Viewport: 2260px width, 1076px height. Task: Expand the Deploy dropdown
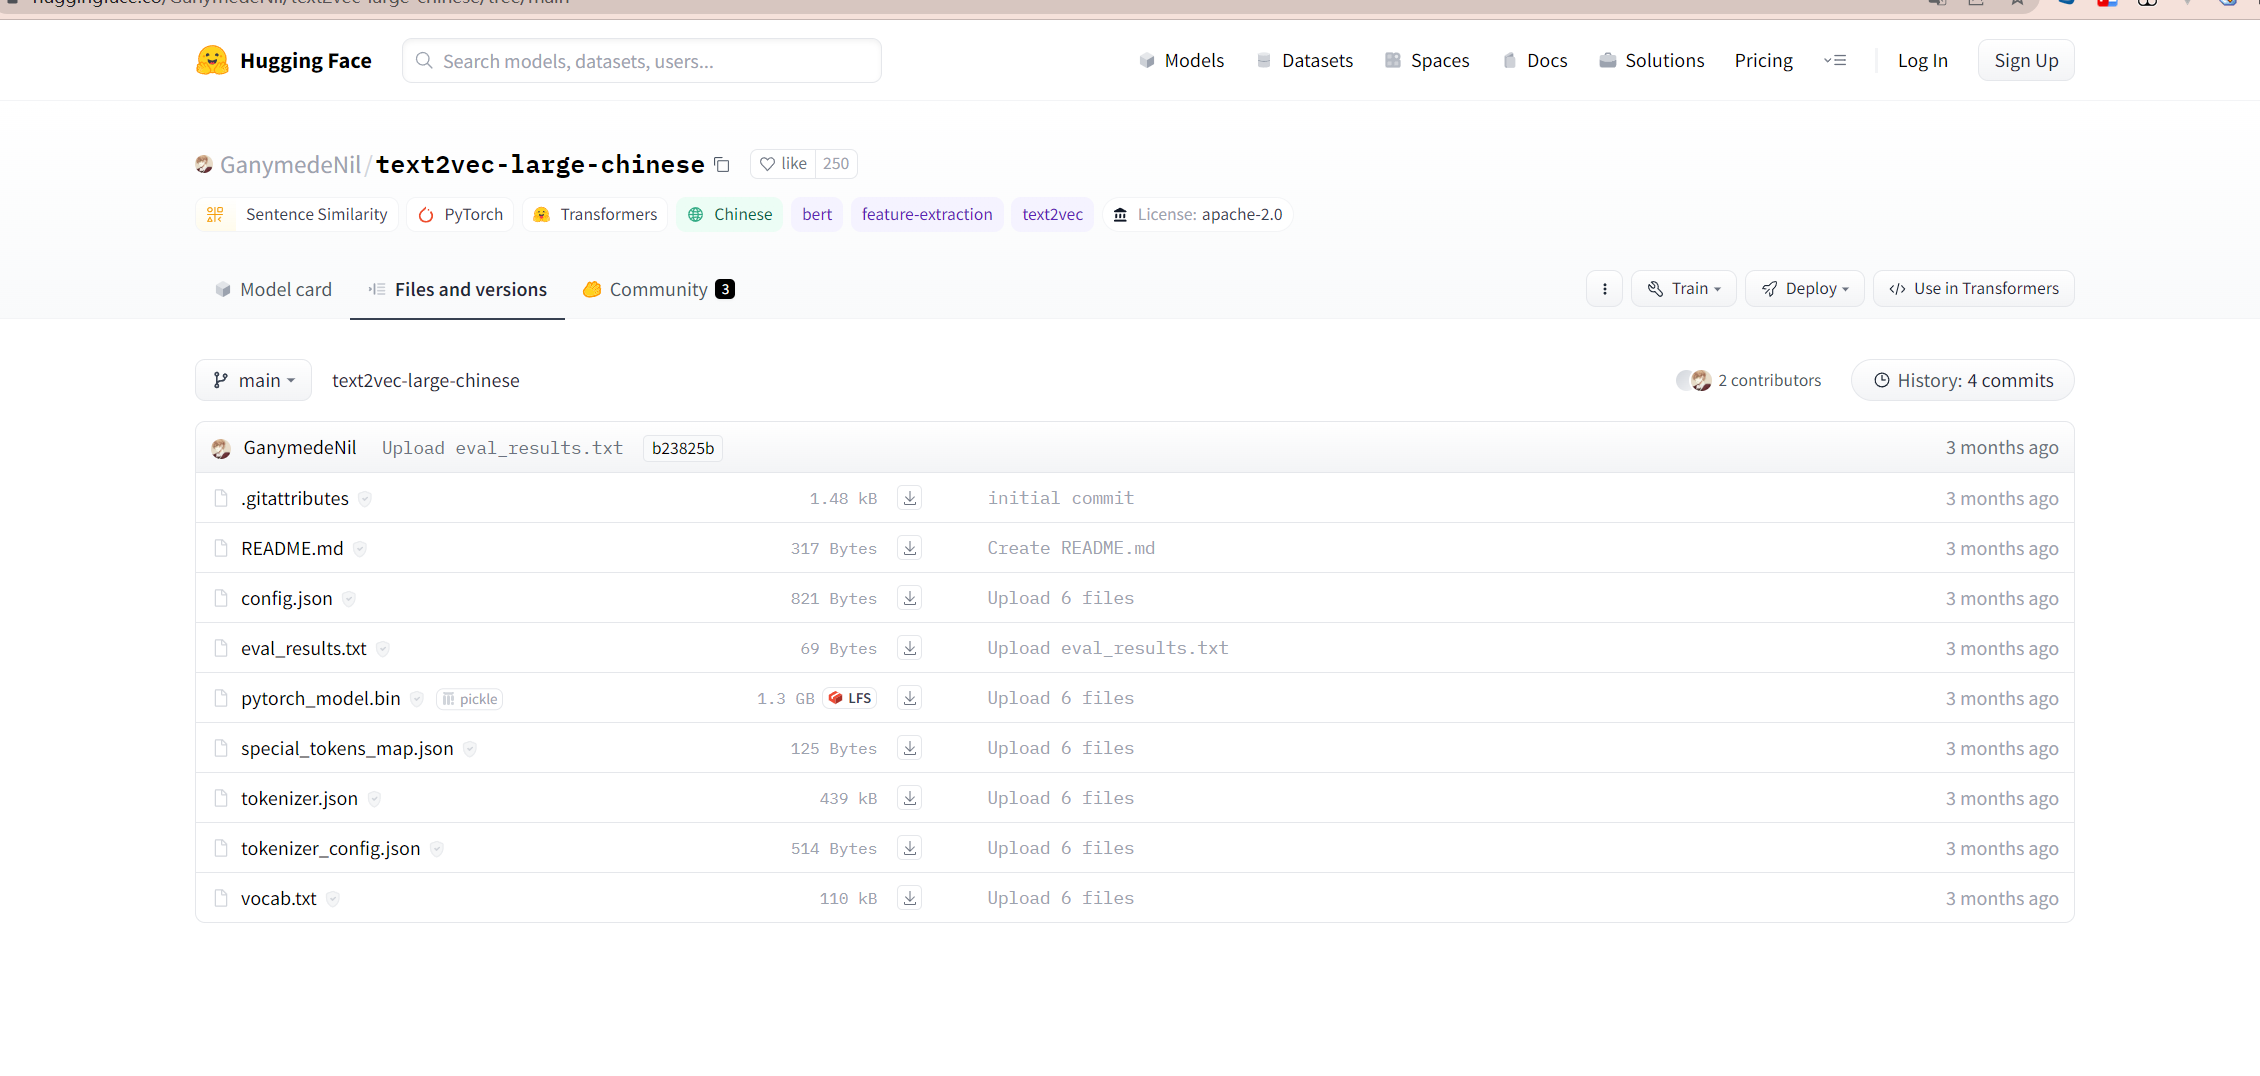[1805, 289]
